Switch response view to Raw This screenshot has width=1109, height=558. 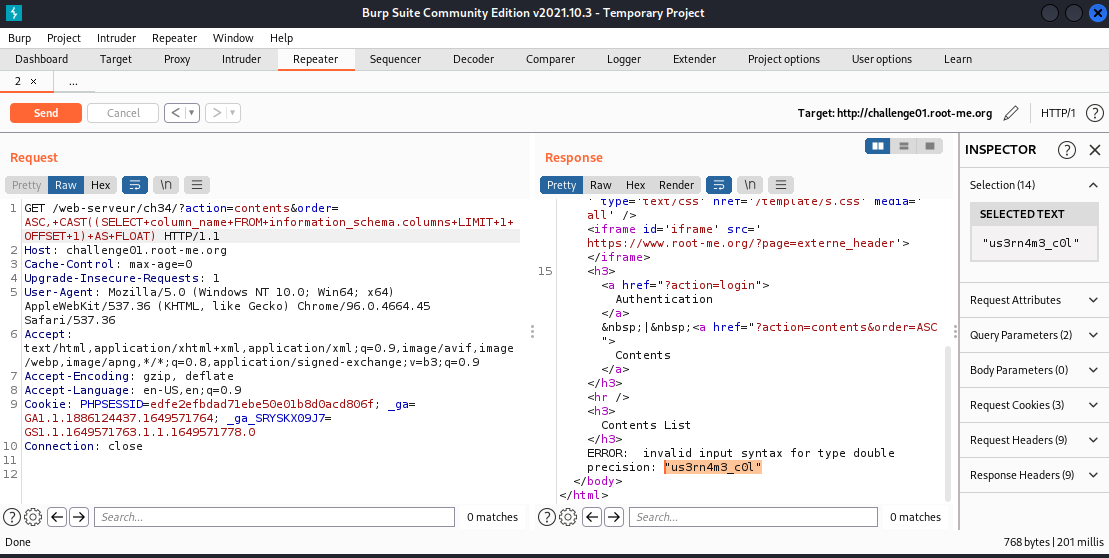click(600, 185)
